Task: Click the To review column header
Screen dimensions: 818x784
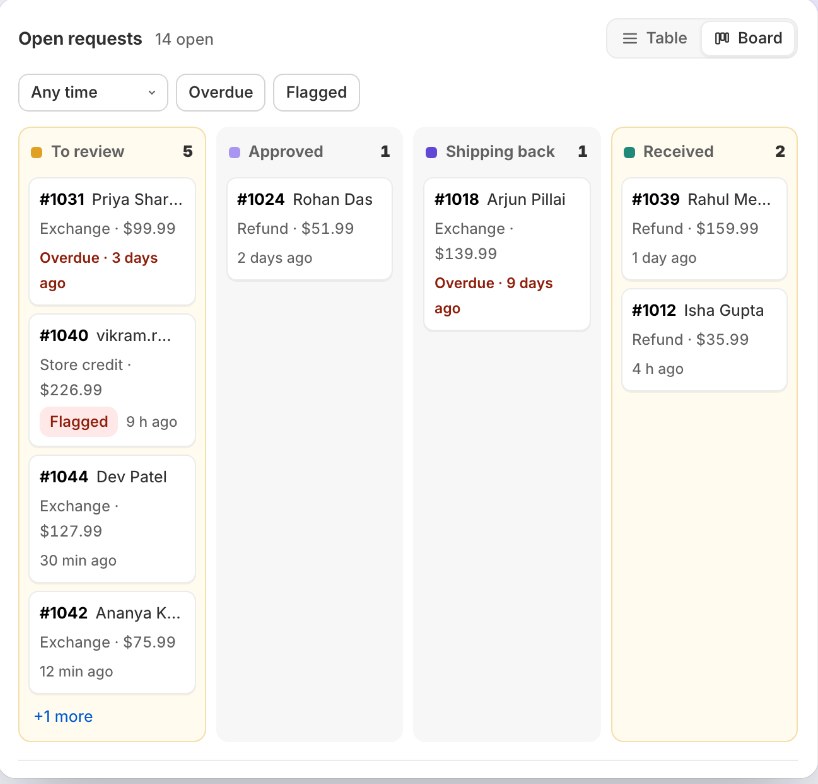Action: (x=112, y=152)
